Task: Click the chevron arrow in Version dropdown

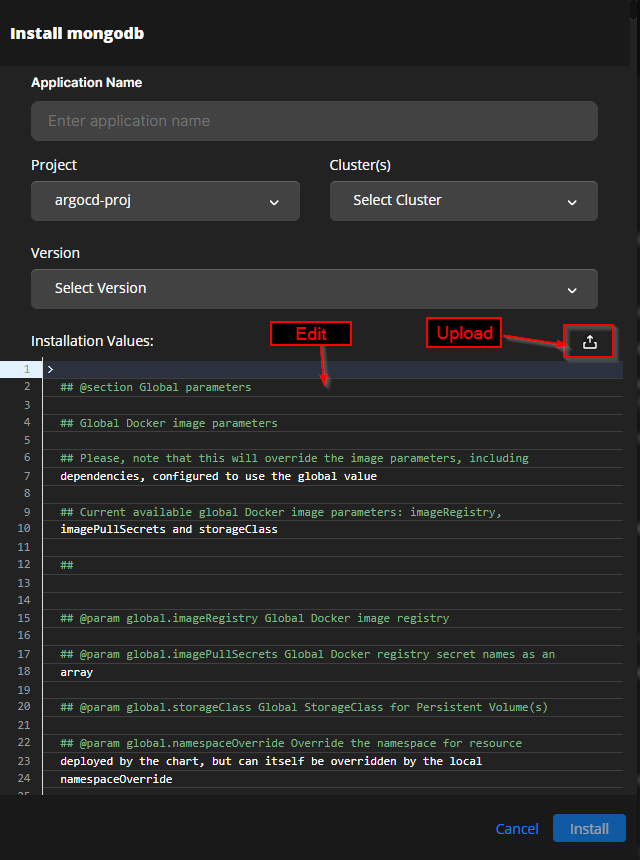Action: [x=572, y=290]
